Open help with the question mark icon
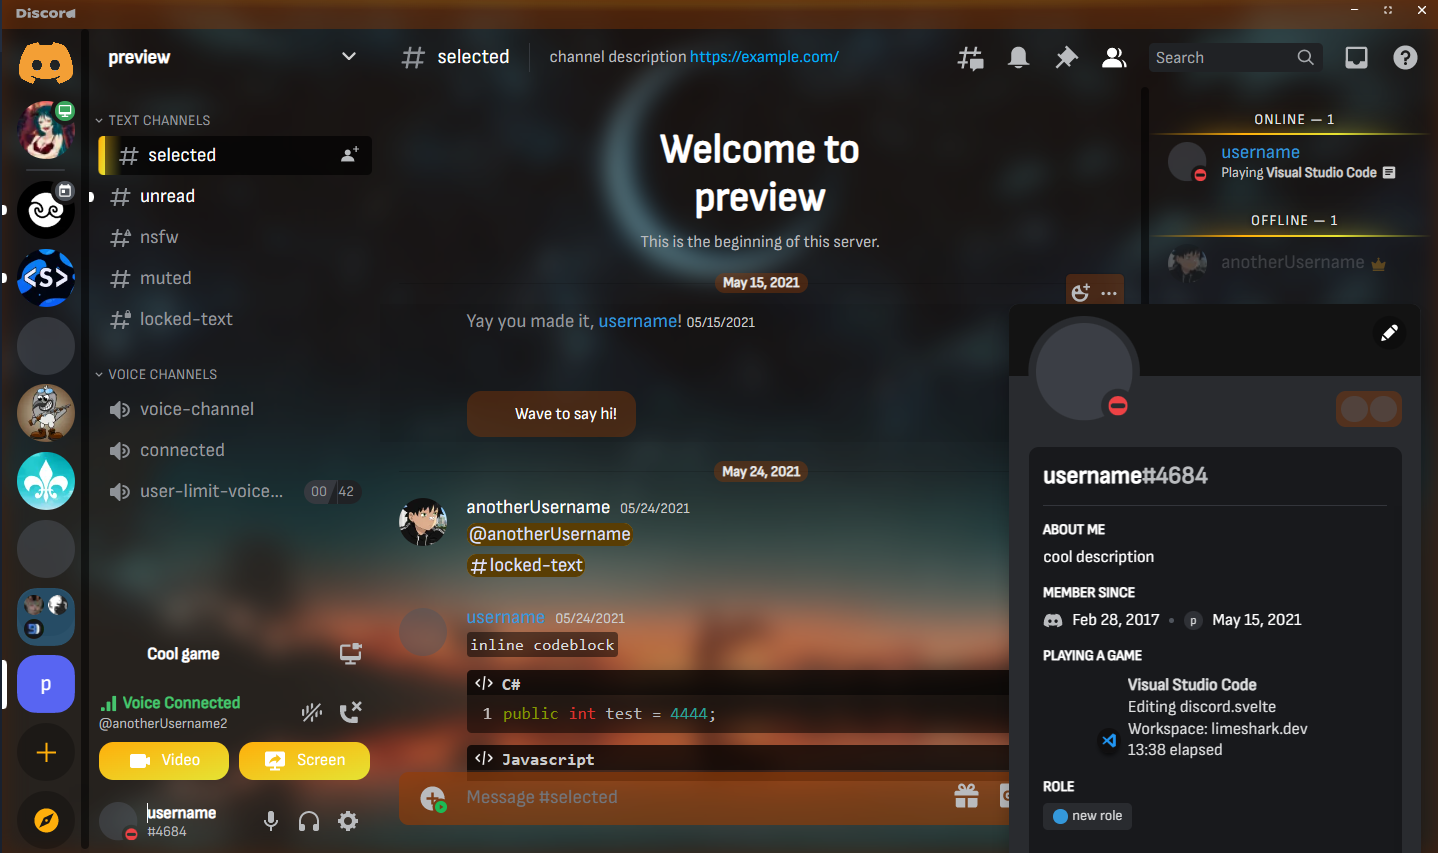 click(x=1405, y=57)
